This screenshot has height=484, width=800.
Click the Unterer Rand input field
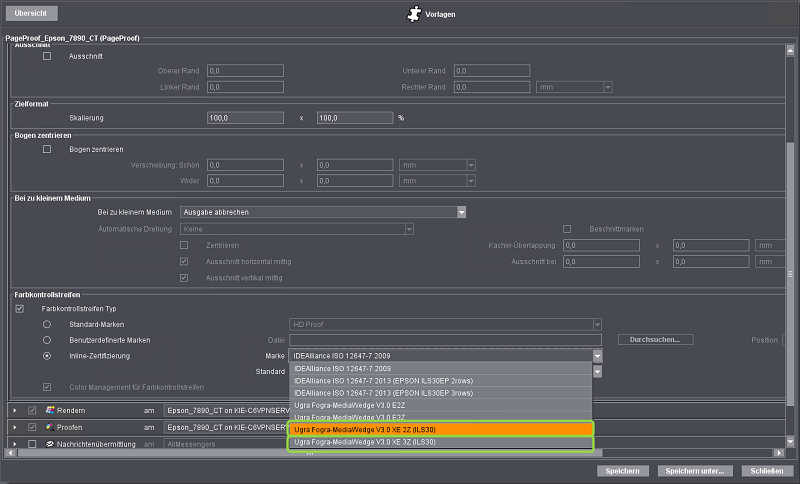tap(492, 71)
